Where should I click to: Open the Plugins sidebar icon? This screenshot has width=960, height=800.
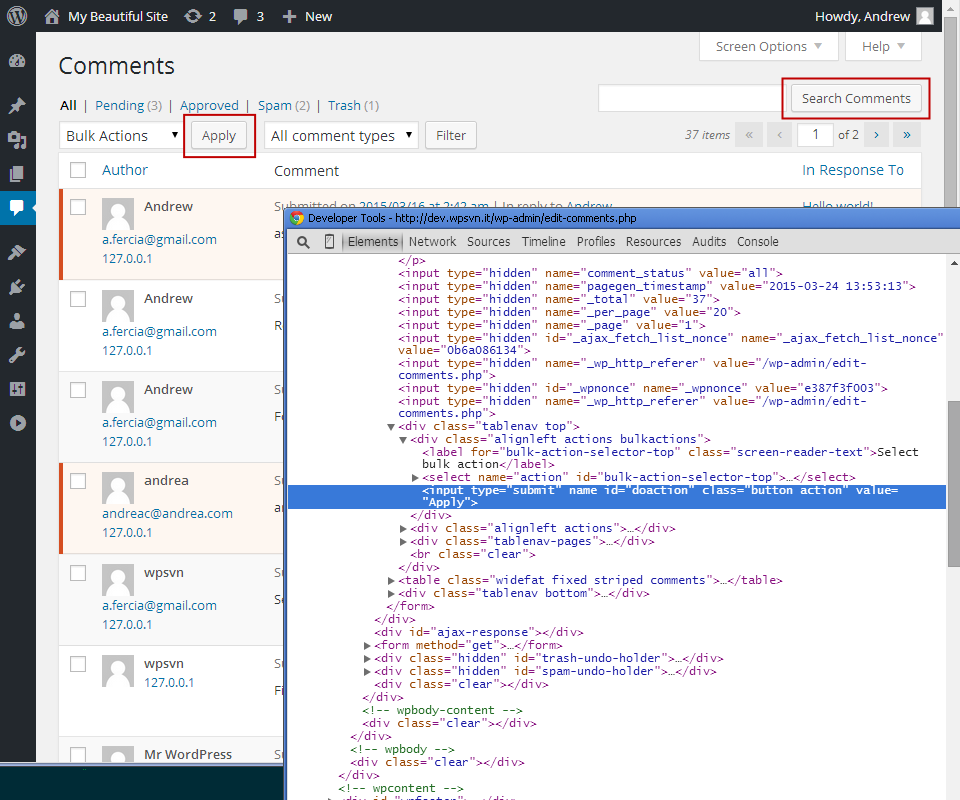pos(17,286)
